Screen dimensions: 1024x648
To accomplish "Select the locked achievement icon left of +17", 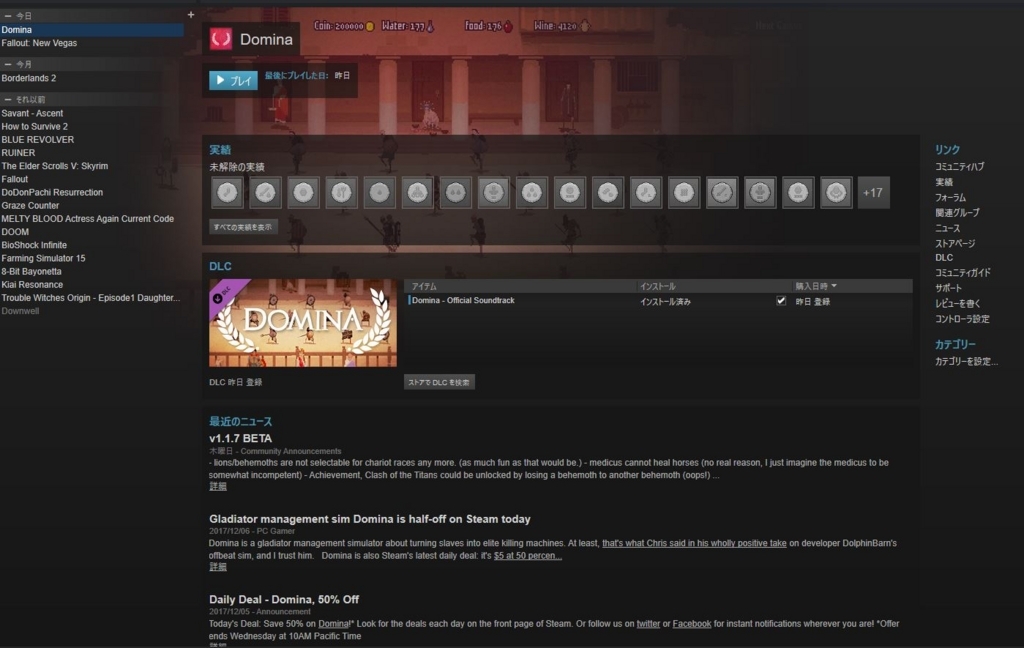I will click(x=836, y=193).
